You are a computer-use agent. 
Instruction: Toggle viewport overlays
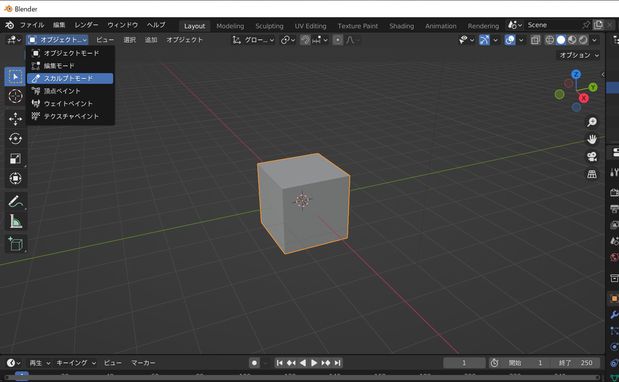pyautogui.click(x=510, y=40)
